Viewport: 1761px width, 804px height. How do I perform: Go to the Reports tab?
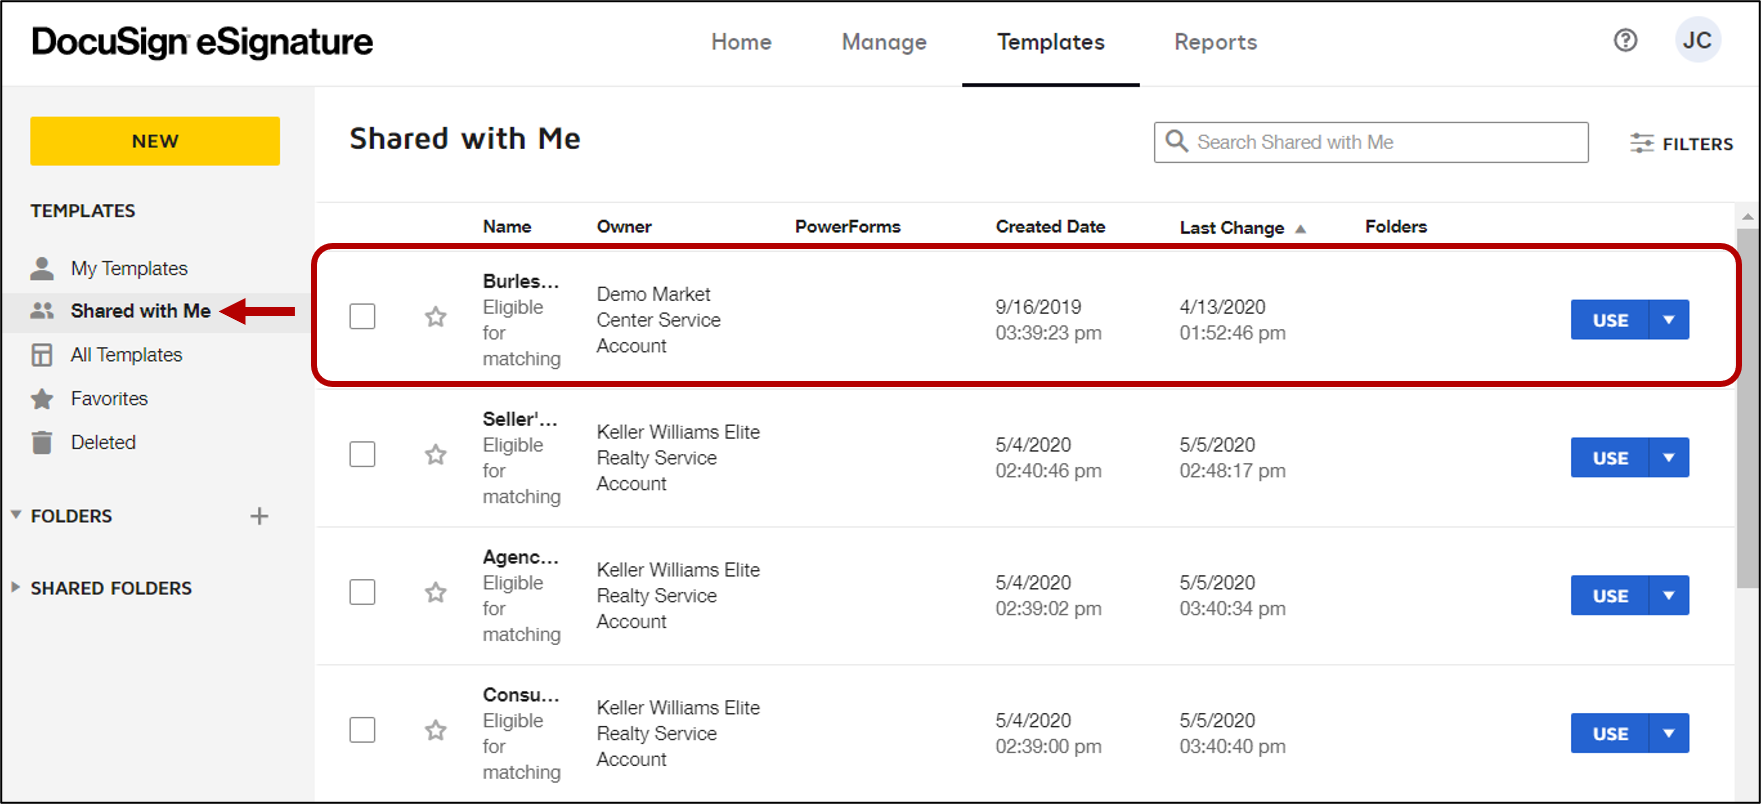1215,42
